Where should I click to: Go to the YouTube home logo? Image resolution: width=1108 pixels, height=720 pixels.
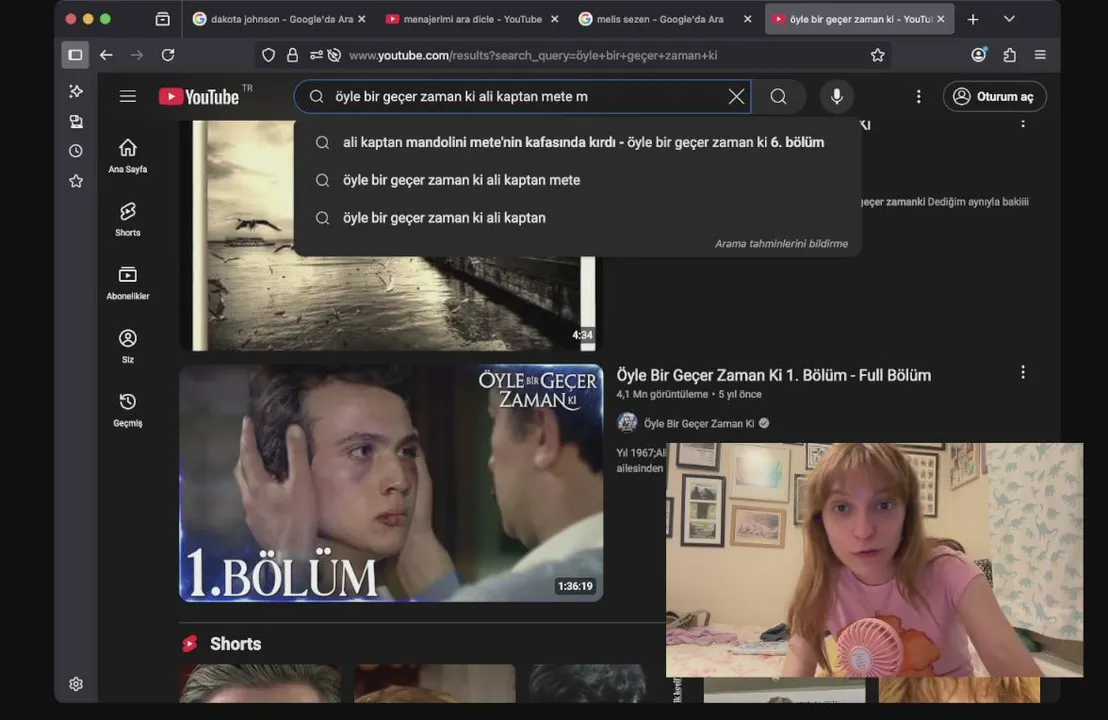point(199,96)
